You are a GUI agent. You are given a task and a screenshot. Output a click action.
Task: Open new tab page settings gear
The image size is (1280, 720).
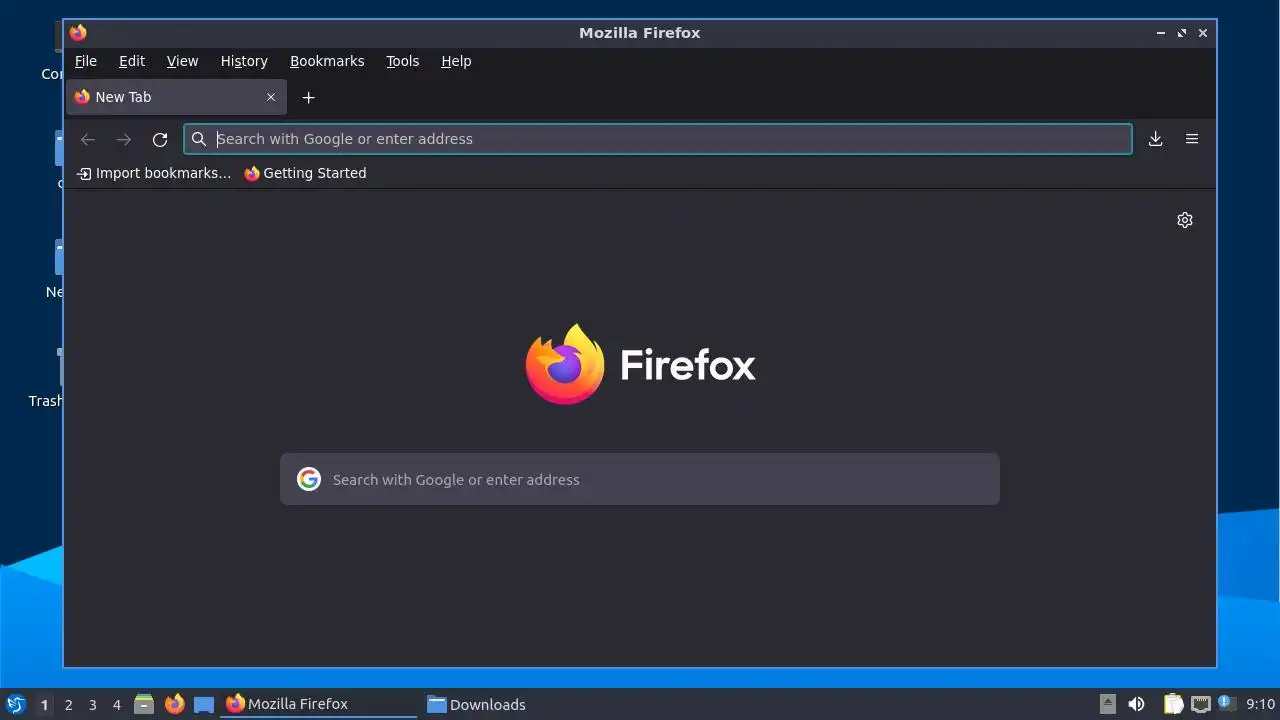(x=1185, y=220)
